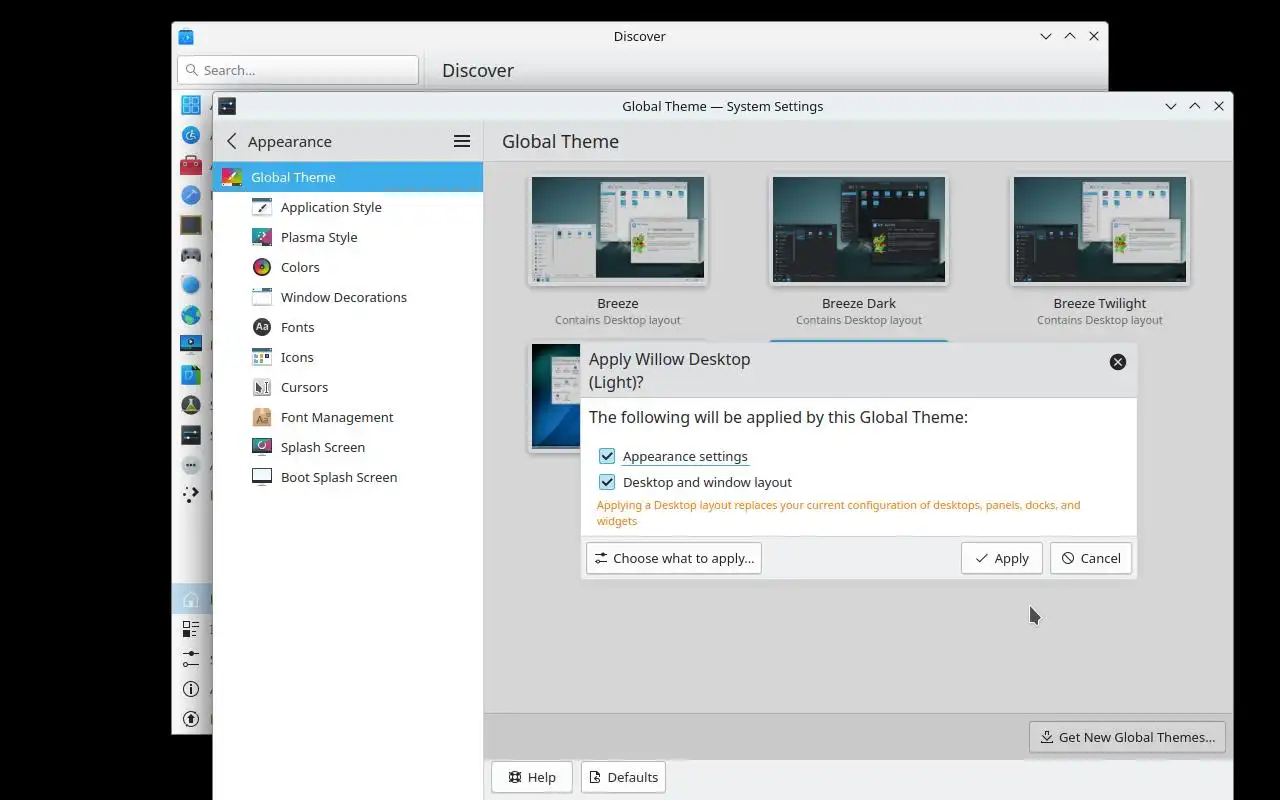Open Window Decorations icon in sidebar

click(262, 297)
